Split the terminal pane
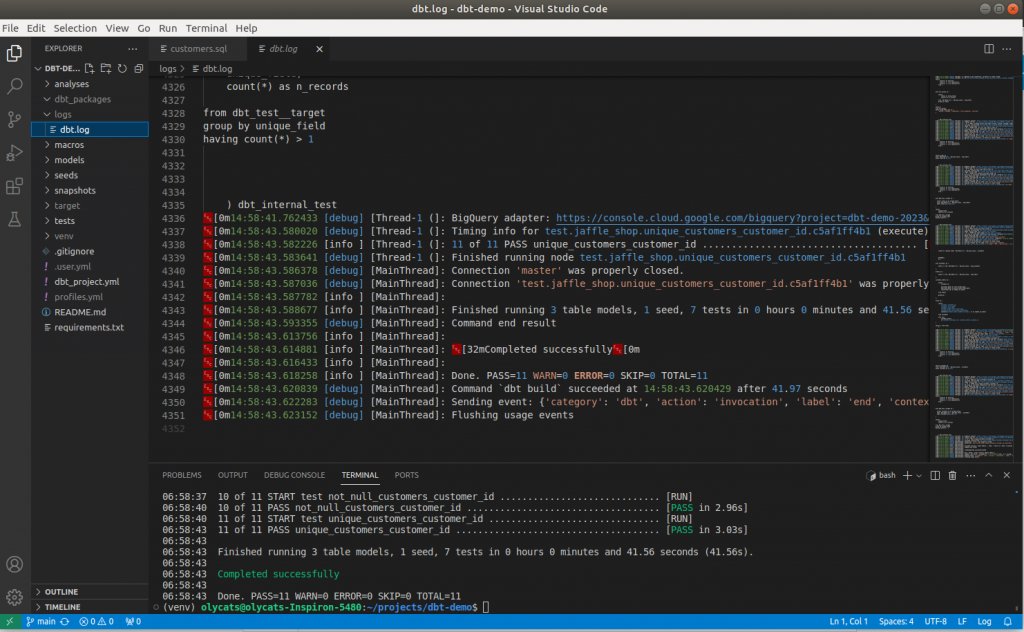 tap(935, 475)
